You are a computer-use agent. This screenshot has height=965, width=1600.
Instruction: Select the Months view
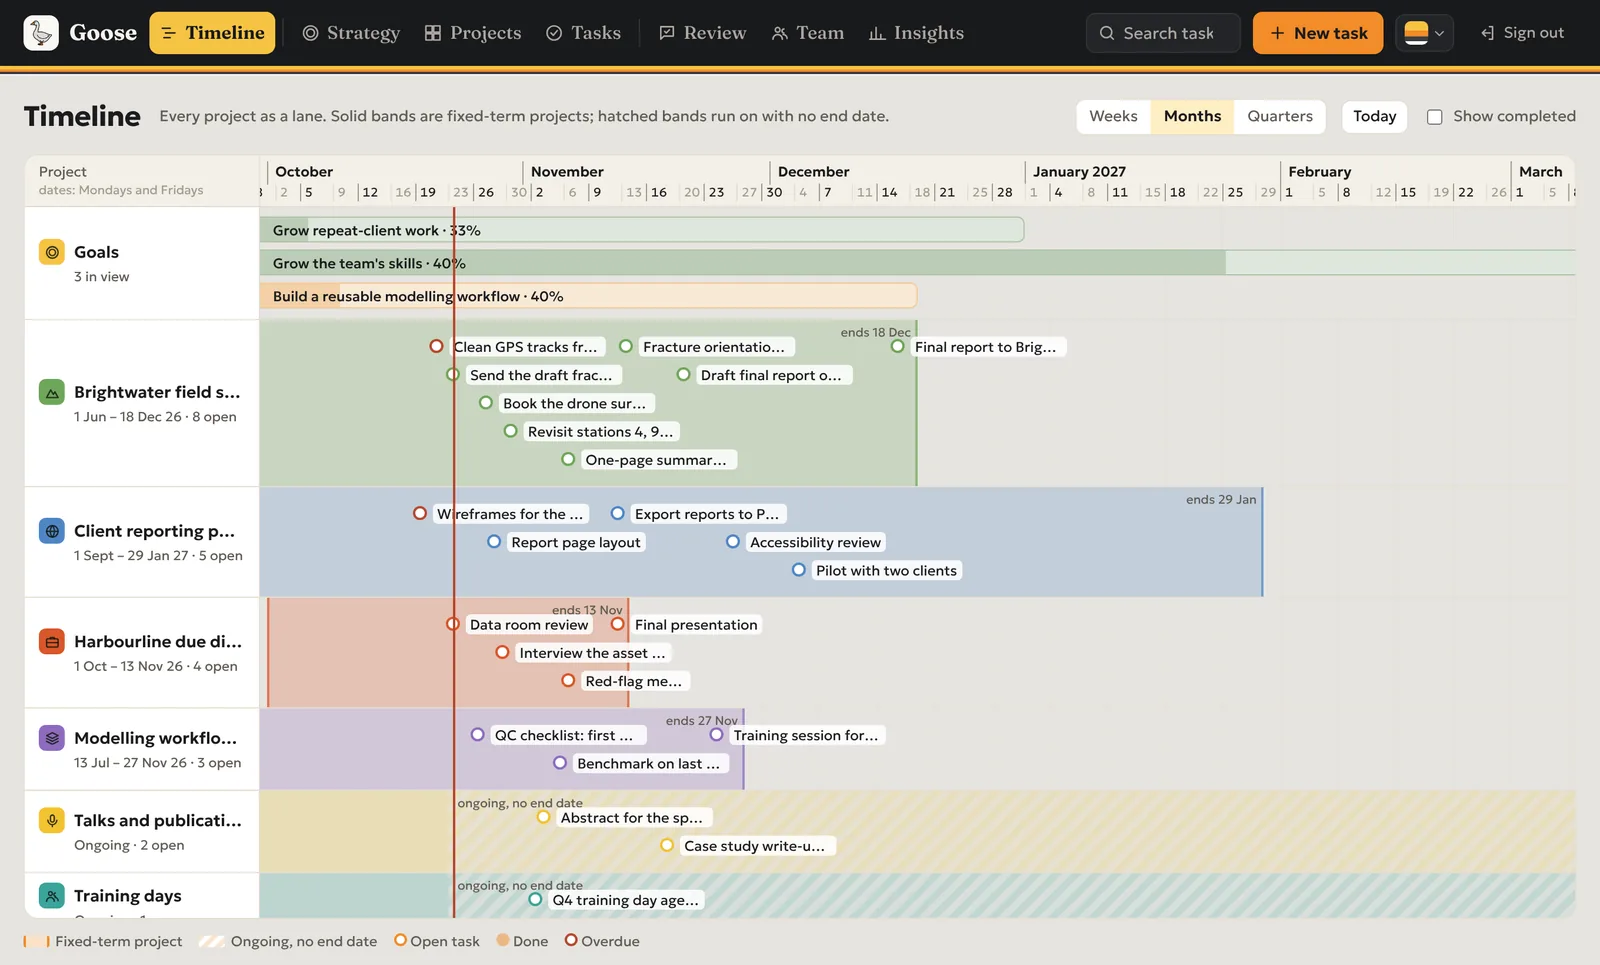(1192, 116)
